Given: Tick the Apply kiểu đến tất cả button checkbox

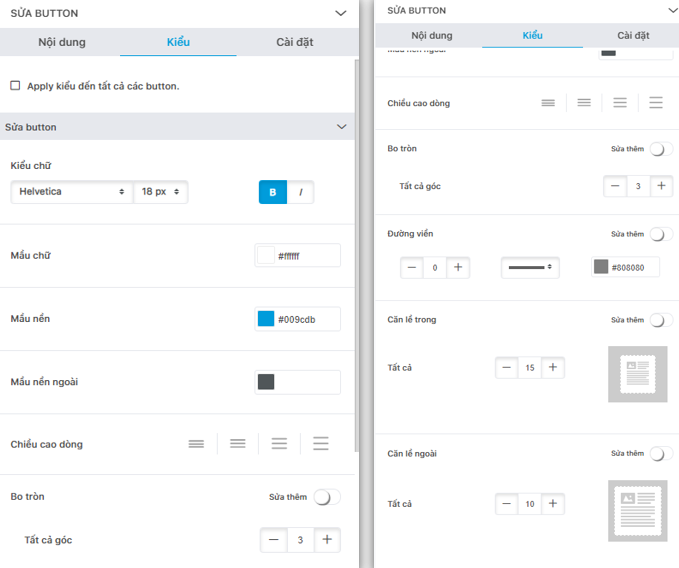Looking at the screenshot, I should (x=15, y=85).
